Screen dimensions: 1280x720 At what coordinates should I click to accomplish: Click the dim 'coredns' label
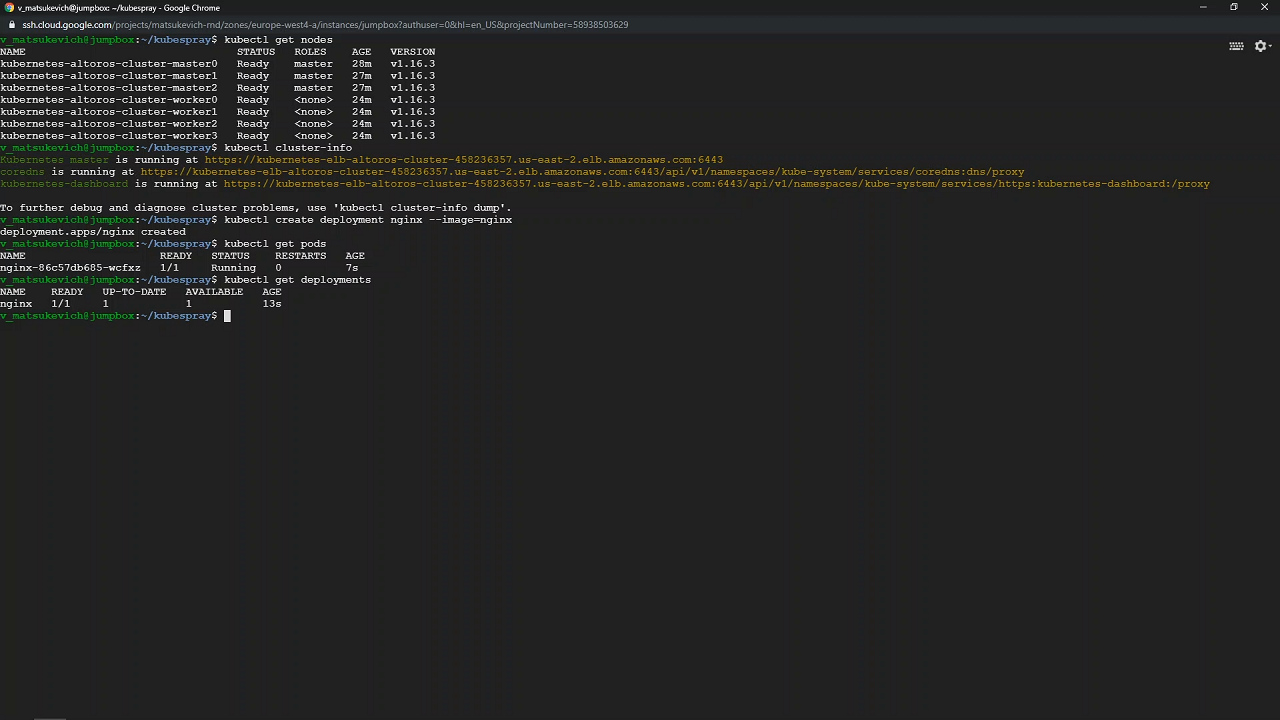(x=22, y=172)
